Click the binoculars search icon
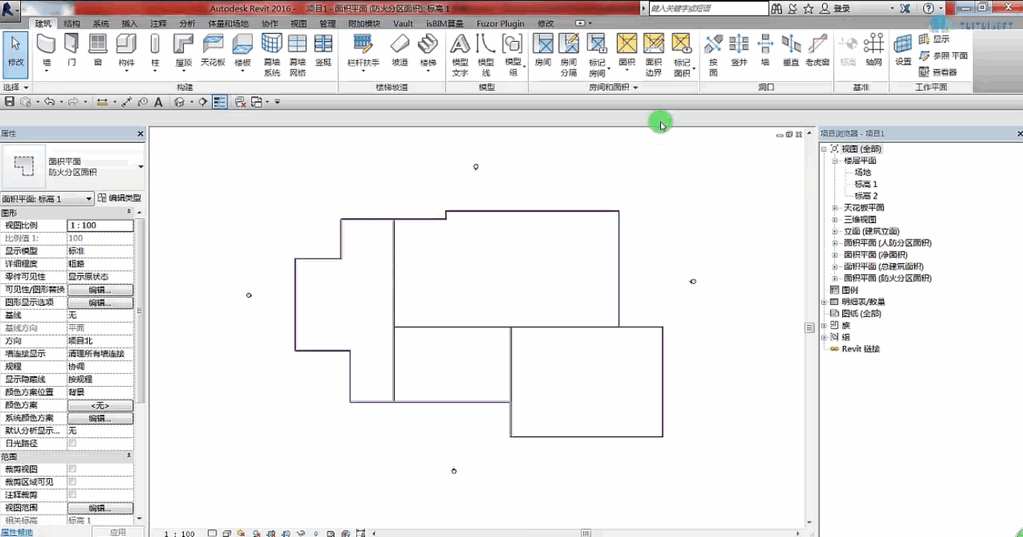Screen dimensions: 1023x537 point(776,8)
